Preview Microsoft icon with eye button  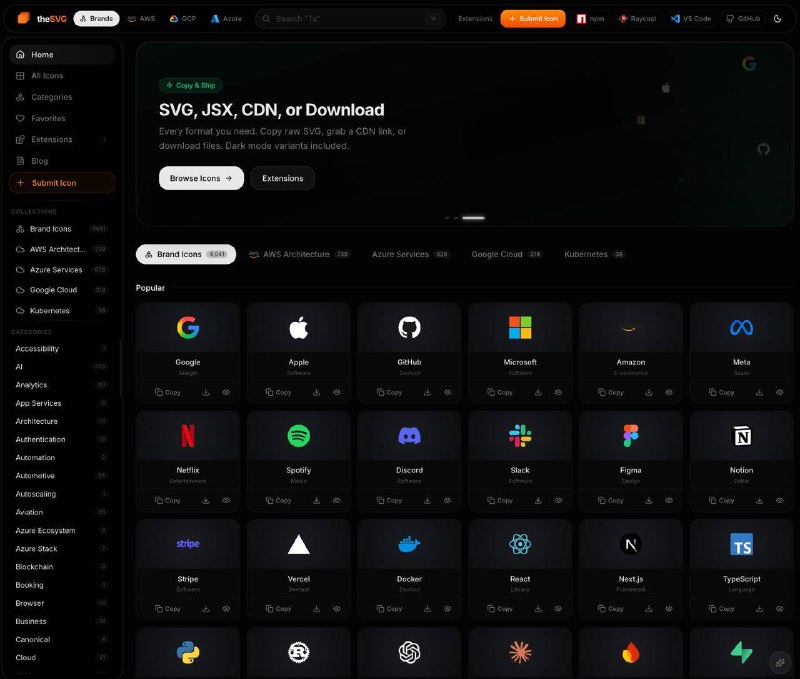coord(558,392)
